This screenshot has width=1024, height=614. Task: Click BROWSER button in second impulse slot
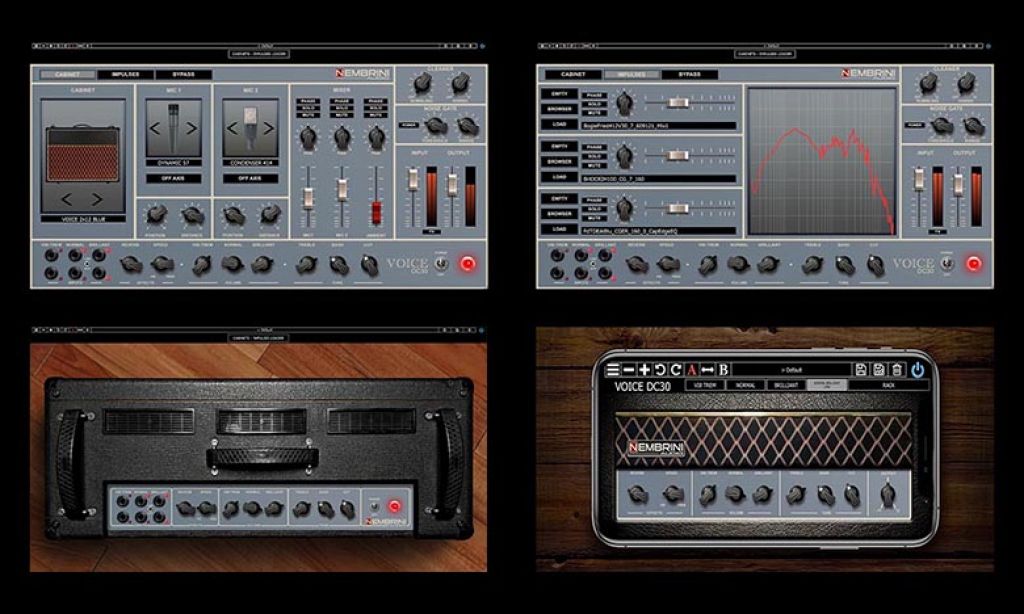tap(559, 161)
